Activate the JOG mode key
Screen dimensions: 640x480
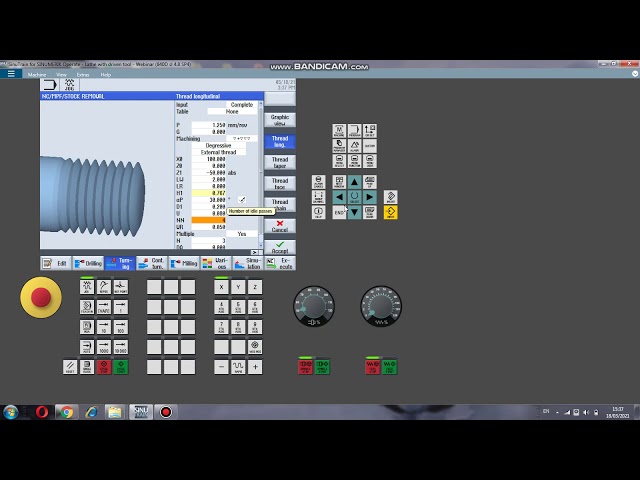click(87, 287)
